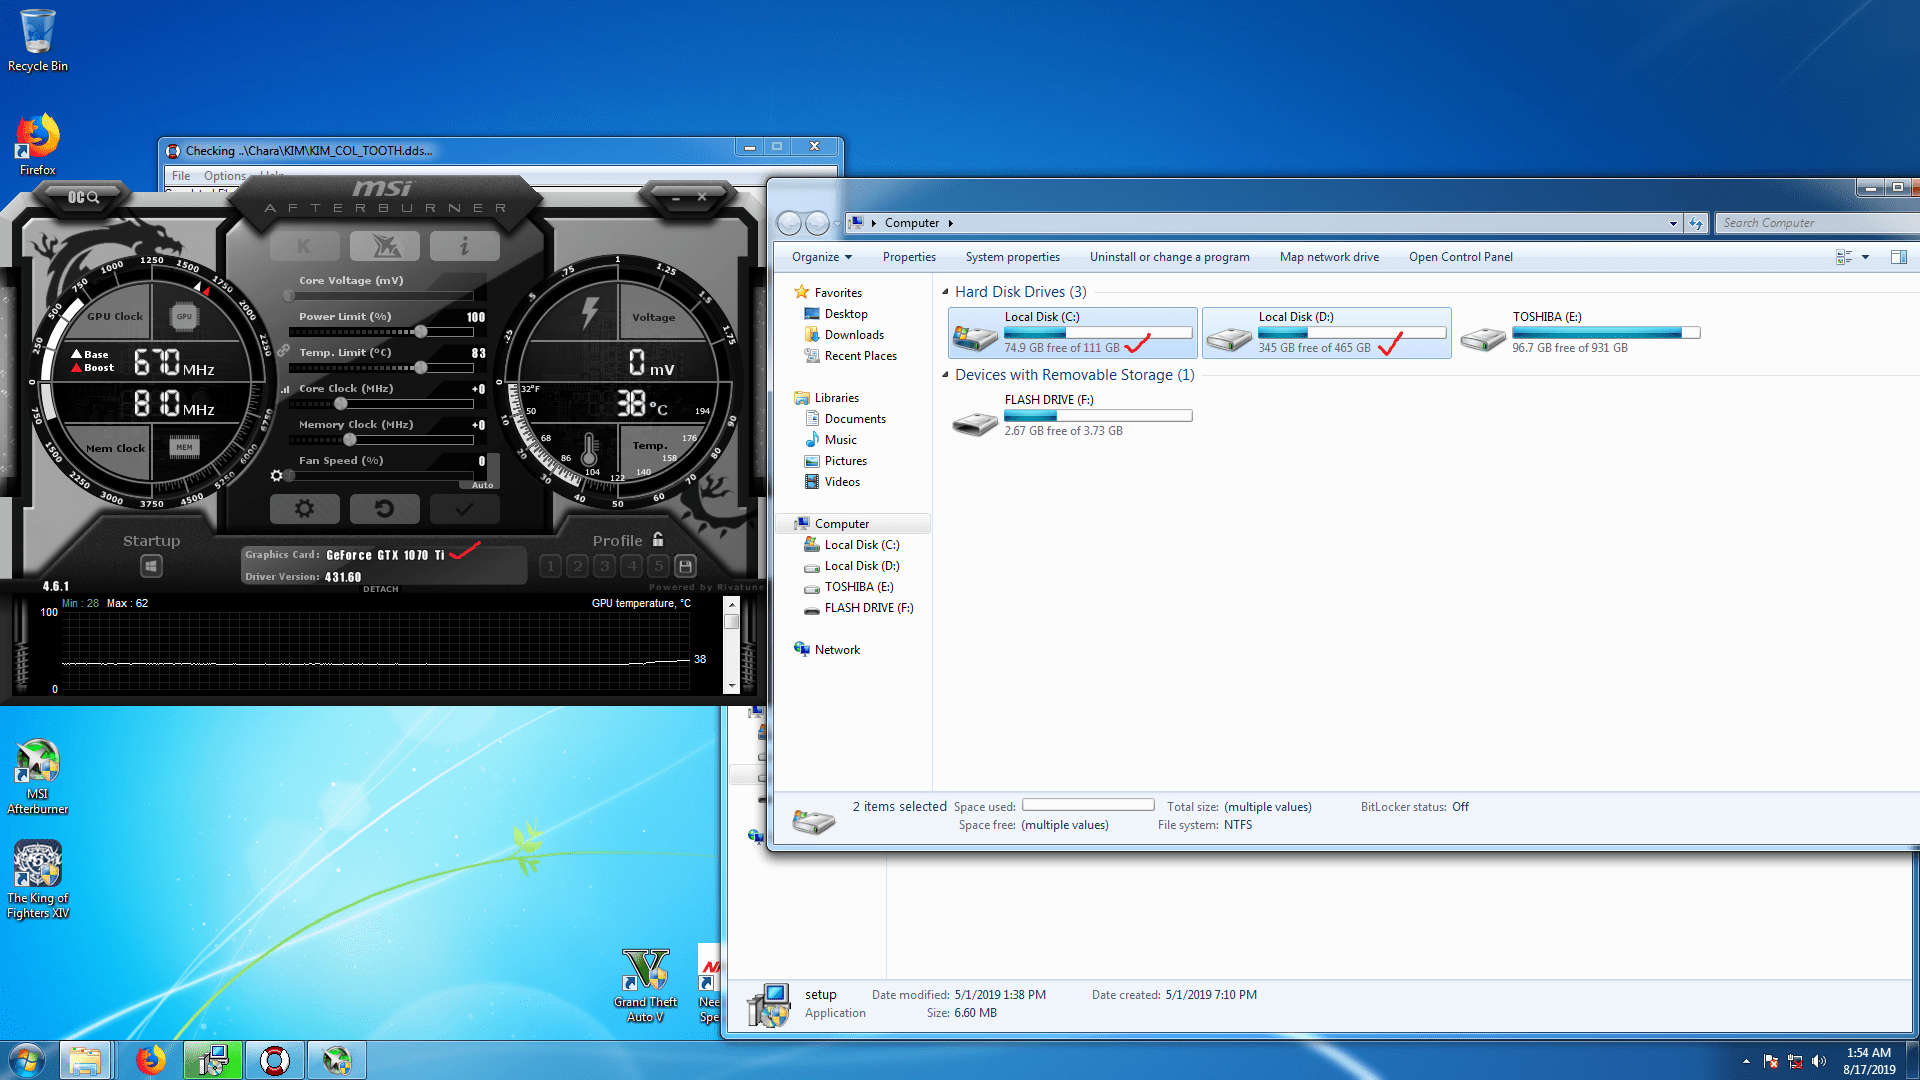The height and width of the screenshot is (1080, 1920).
Task: Open Afterburner information panel via the i icon
Action: coord(464,245)
